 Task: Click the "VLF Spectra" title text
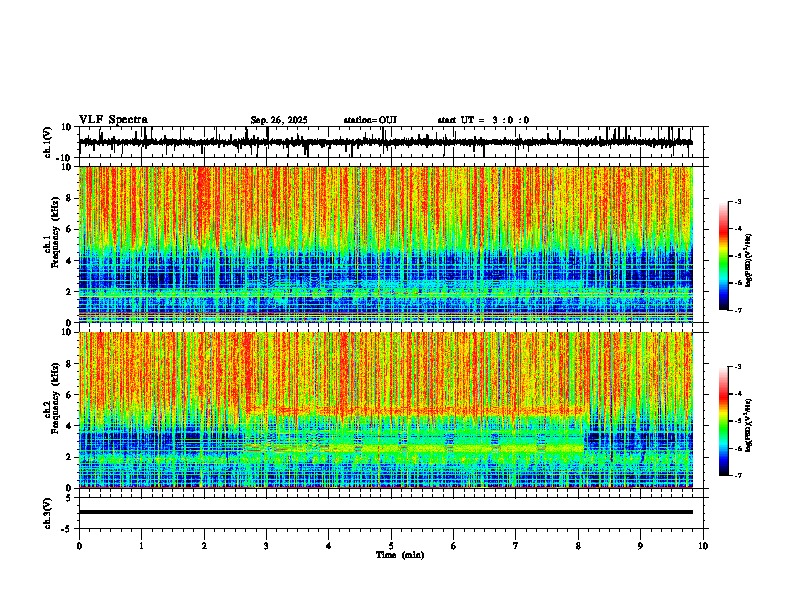[x=113, y=120]
